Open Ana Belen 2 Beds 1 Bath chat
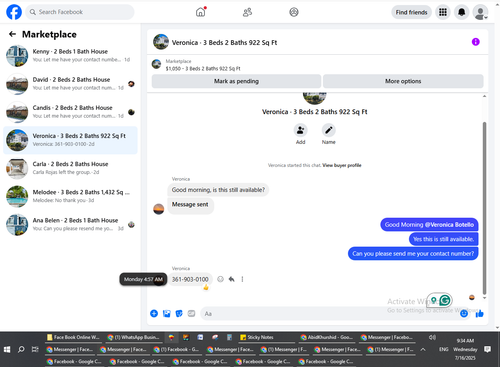The width and height of the screenshot is (500, 367). [70, 225]
